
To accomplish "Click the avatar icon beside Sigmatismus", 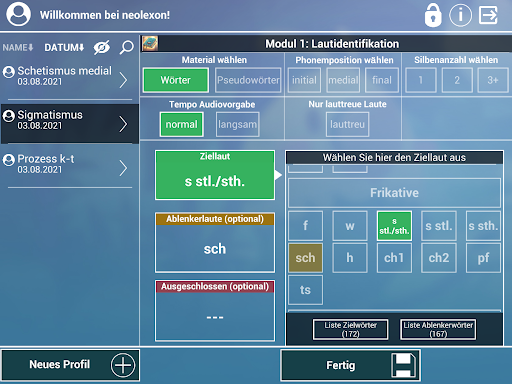I will tap(9, 116).
